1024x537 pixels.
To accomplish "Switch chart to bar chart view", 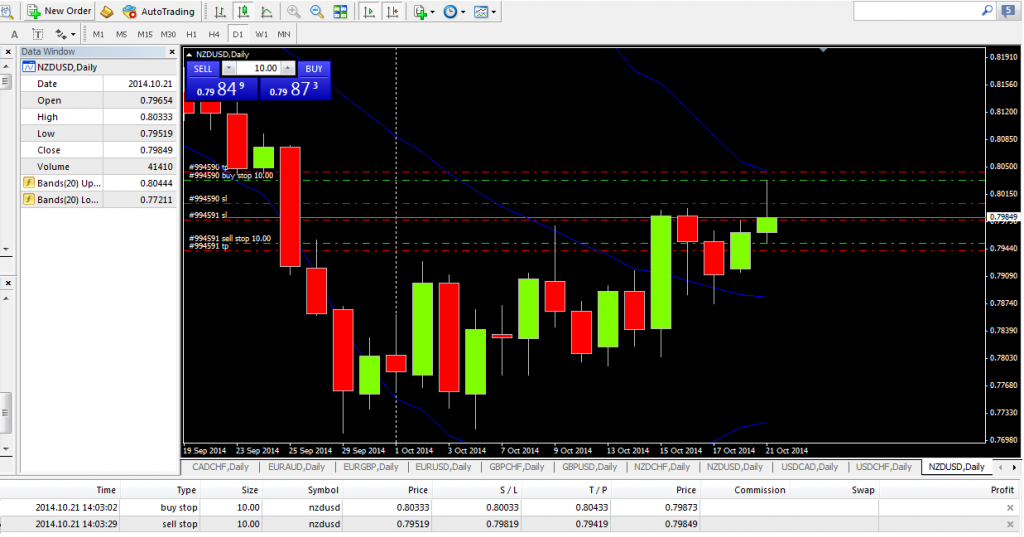I will pyautogui.click(x=220, y=12).
